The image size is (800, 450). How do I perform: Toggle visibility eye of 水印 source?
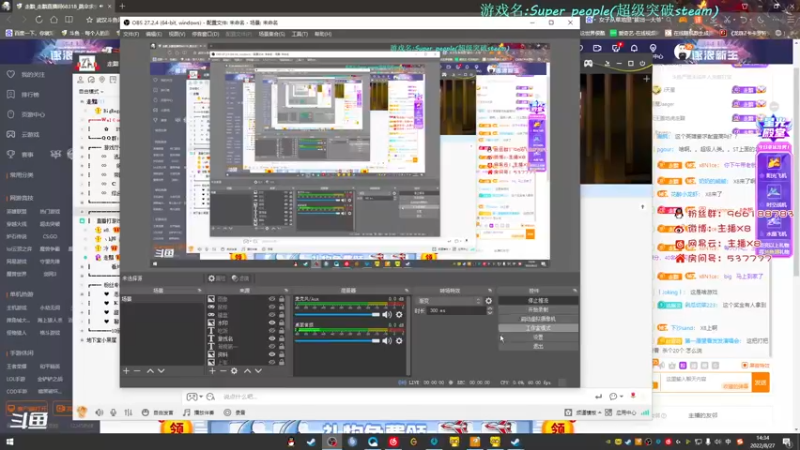[x=272, y=323]
